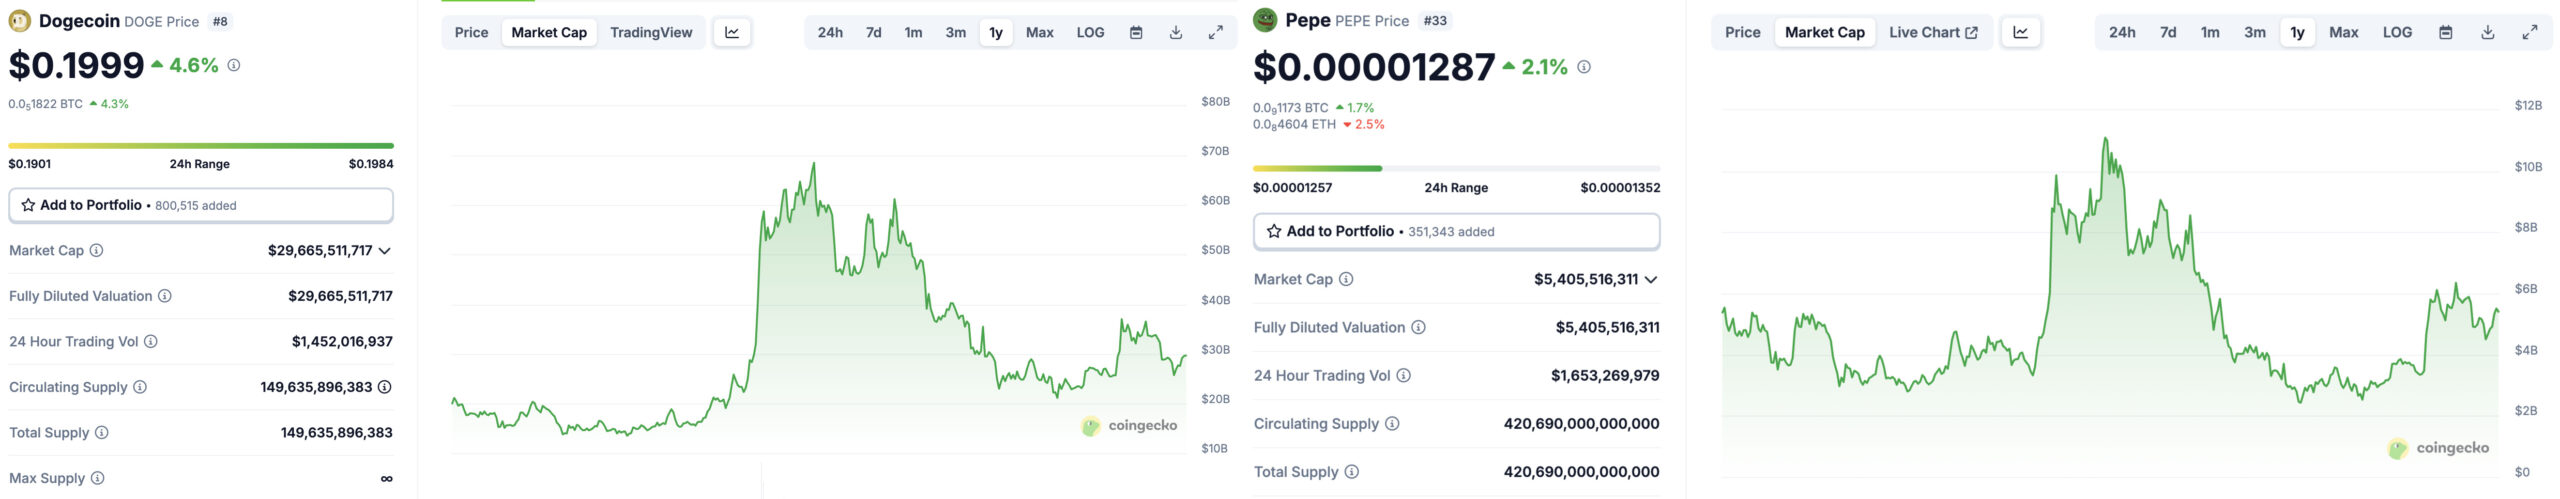
Task: Switch Pepe chart type via line chart icon
Action: tap(2021, 32)
